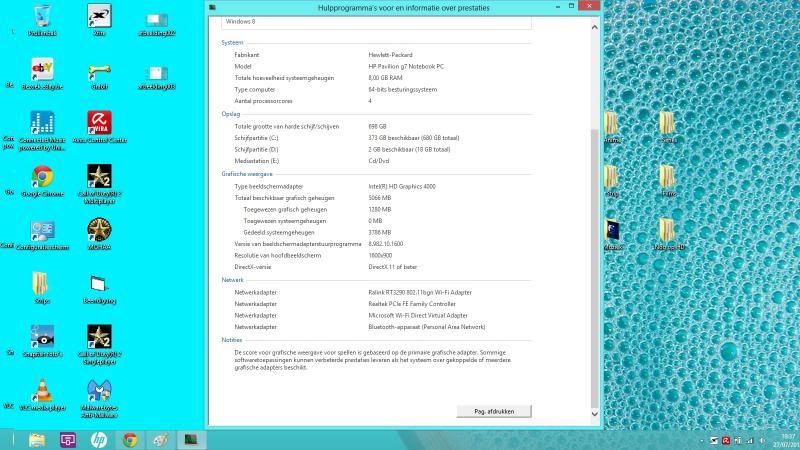Click the purple app icon on the taskbar
This screenshot has width=800, height=450.
coord(68,440)
